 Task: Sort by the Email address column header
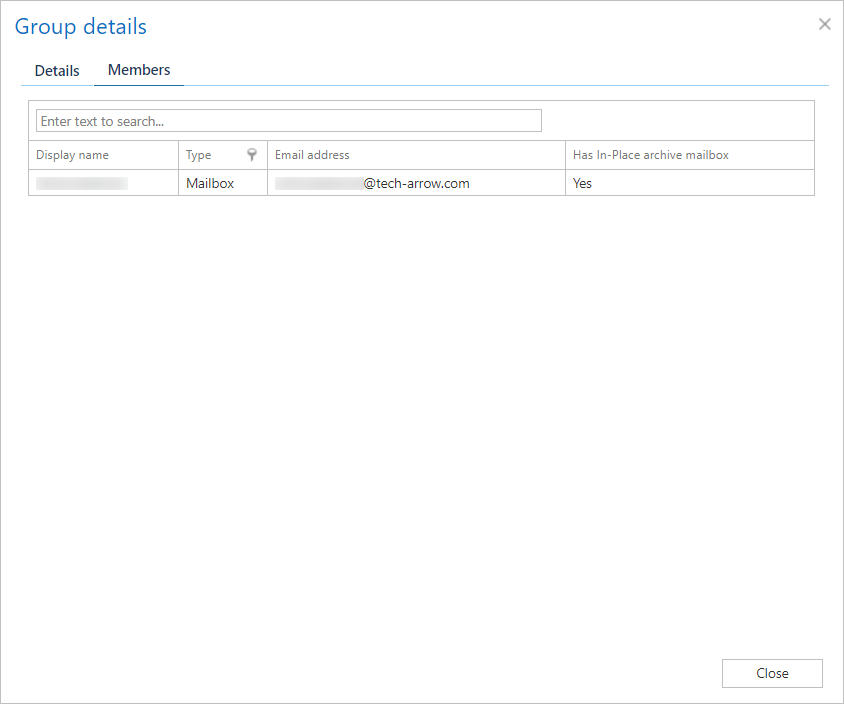[x=312, y=155]
